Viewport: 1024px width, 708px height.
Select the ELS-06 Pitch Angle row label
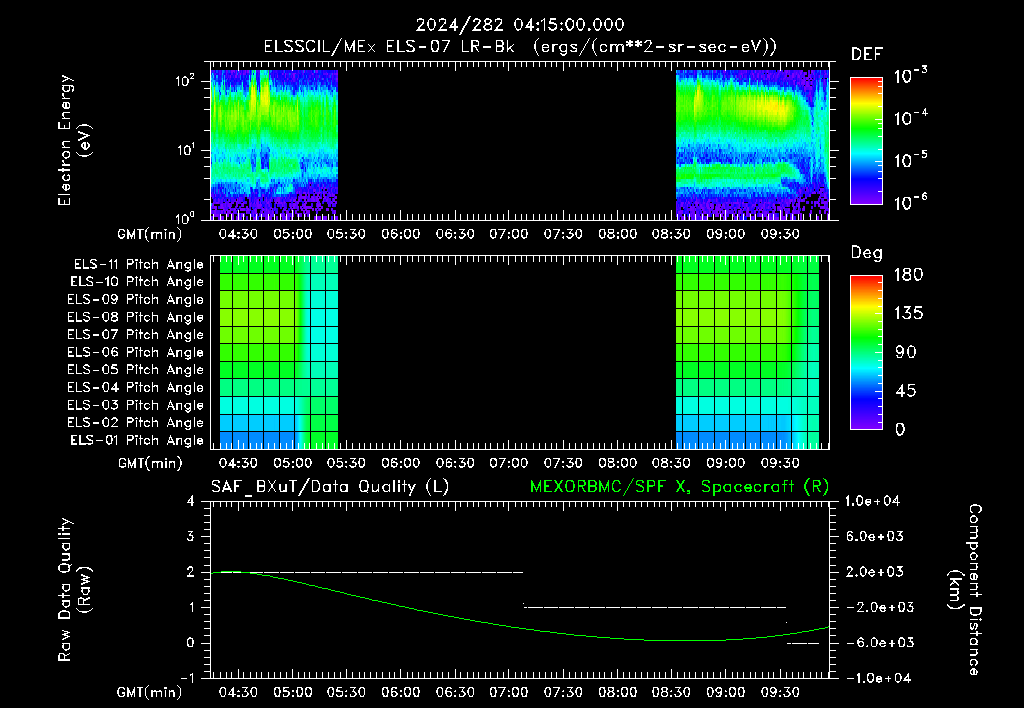(x=135, y=352)
